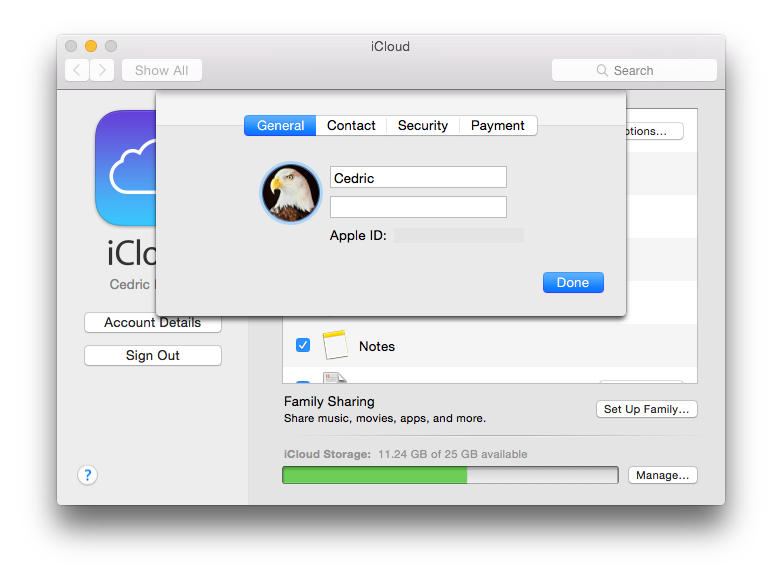Click the eagle profile picture

pos(291,193)
